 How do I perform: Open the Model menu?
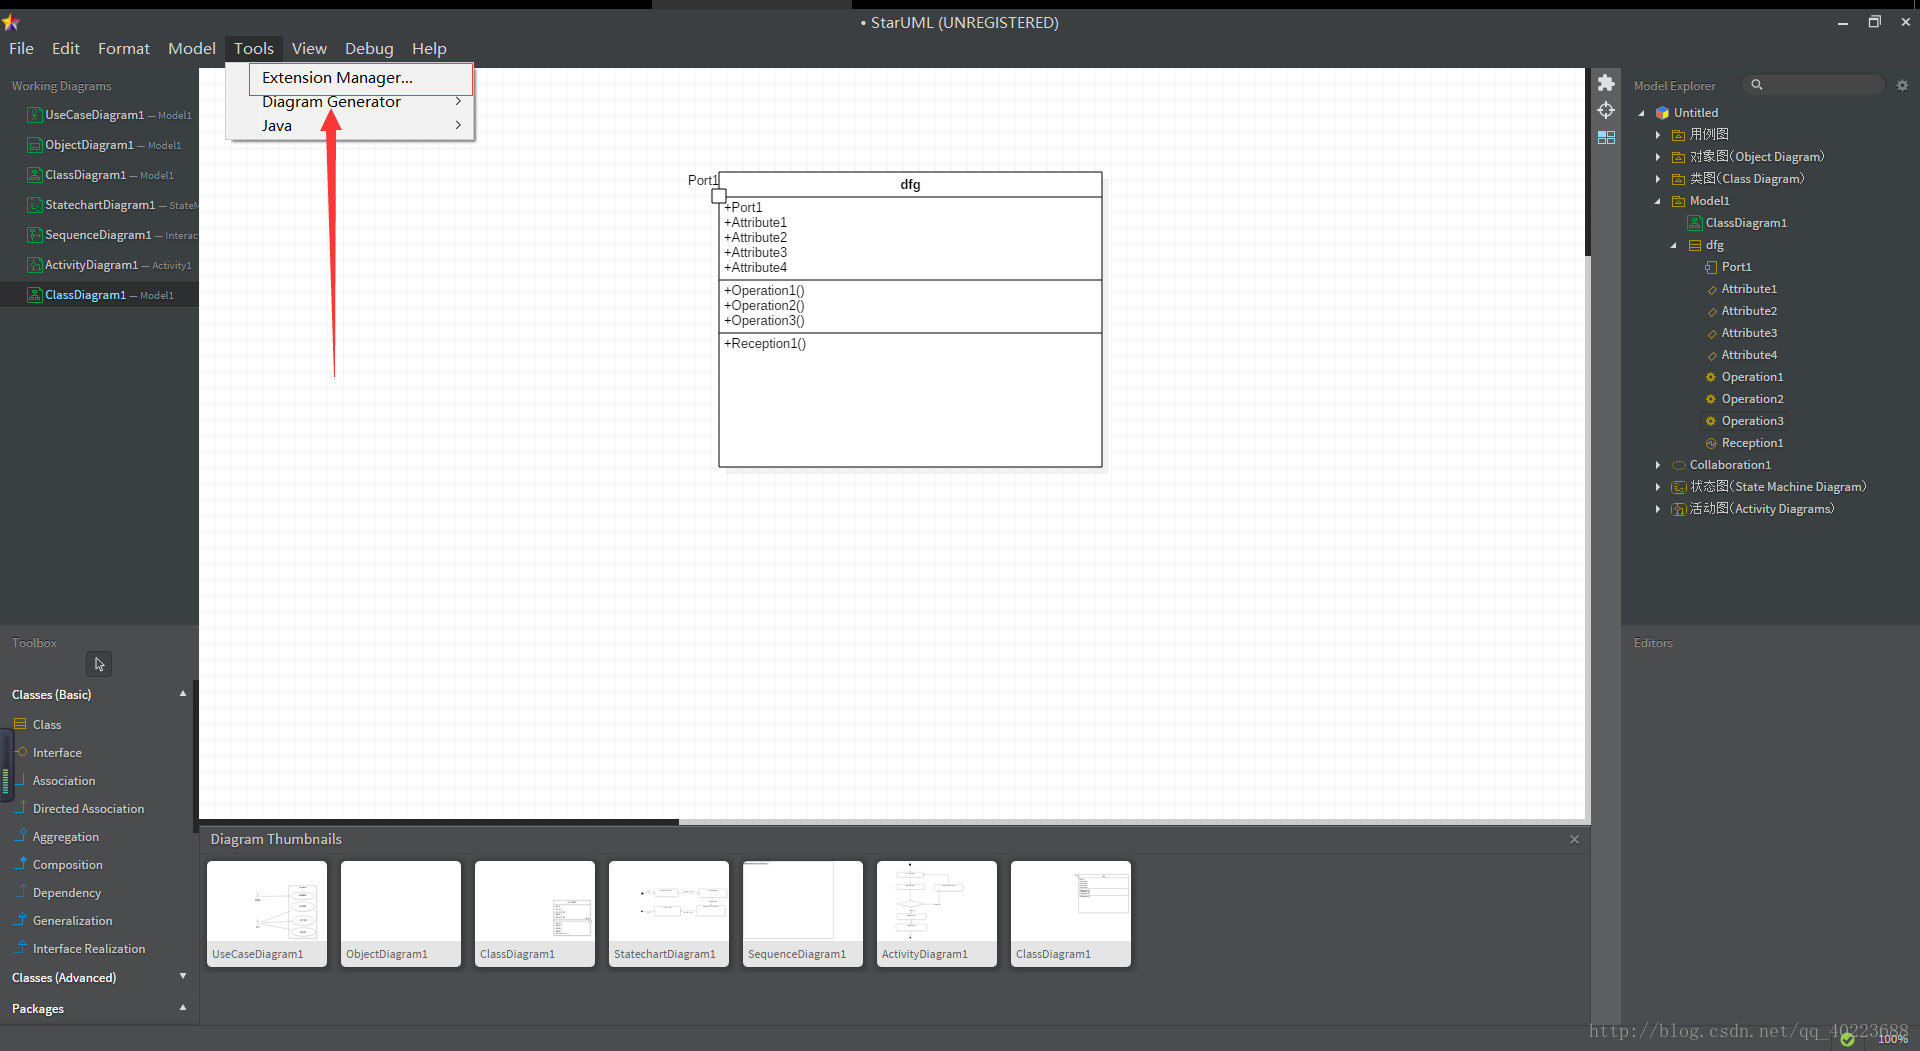pyautogui.click(x=192, y=48)
